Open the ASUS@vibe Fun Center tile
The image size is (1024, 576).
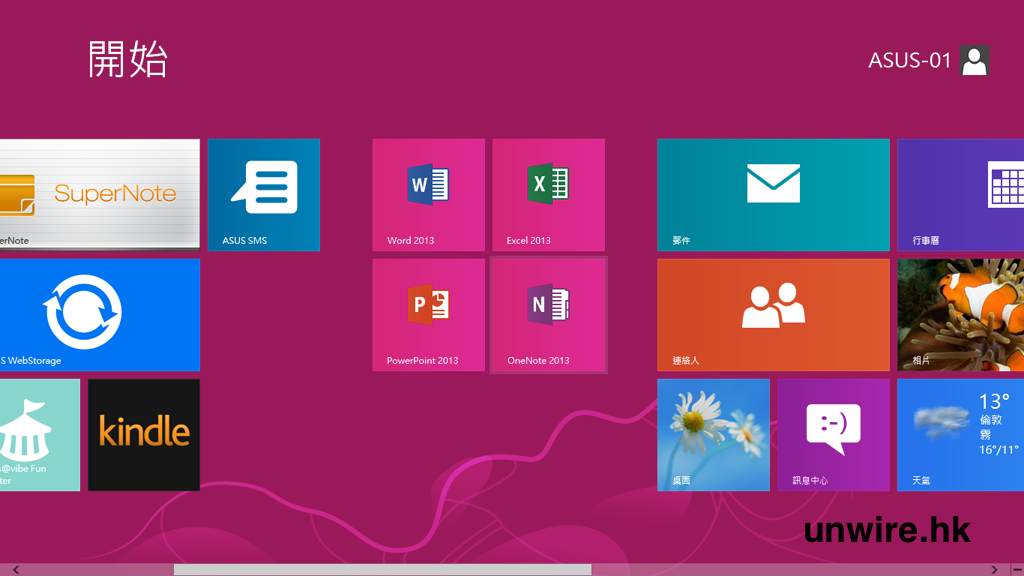click(39, 434)
